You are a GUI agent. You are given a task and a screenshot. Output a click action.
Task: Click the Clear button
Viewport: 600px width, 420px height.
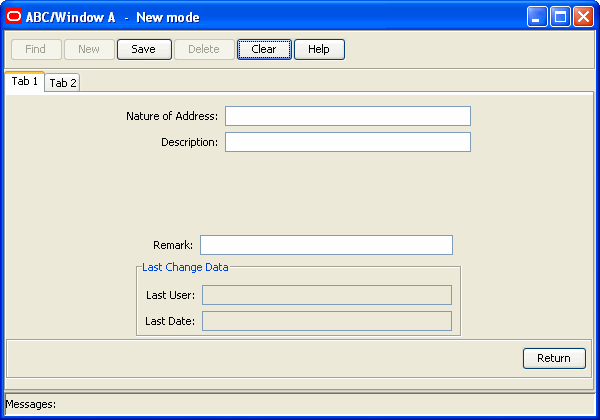[264, 49]
